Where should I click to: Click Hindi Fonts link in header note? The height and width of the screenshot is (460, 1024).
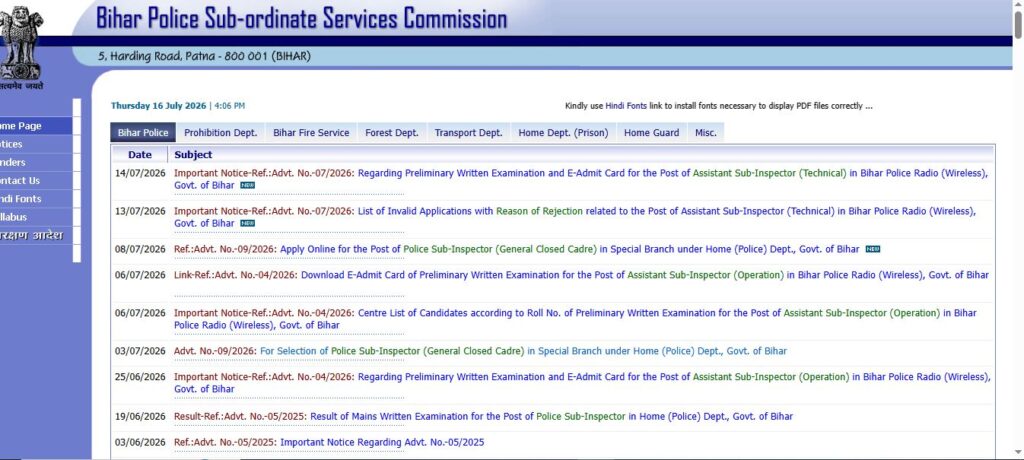click(x=626, y=106)
